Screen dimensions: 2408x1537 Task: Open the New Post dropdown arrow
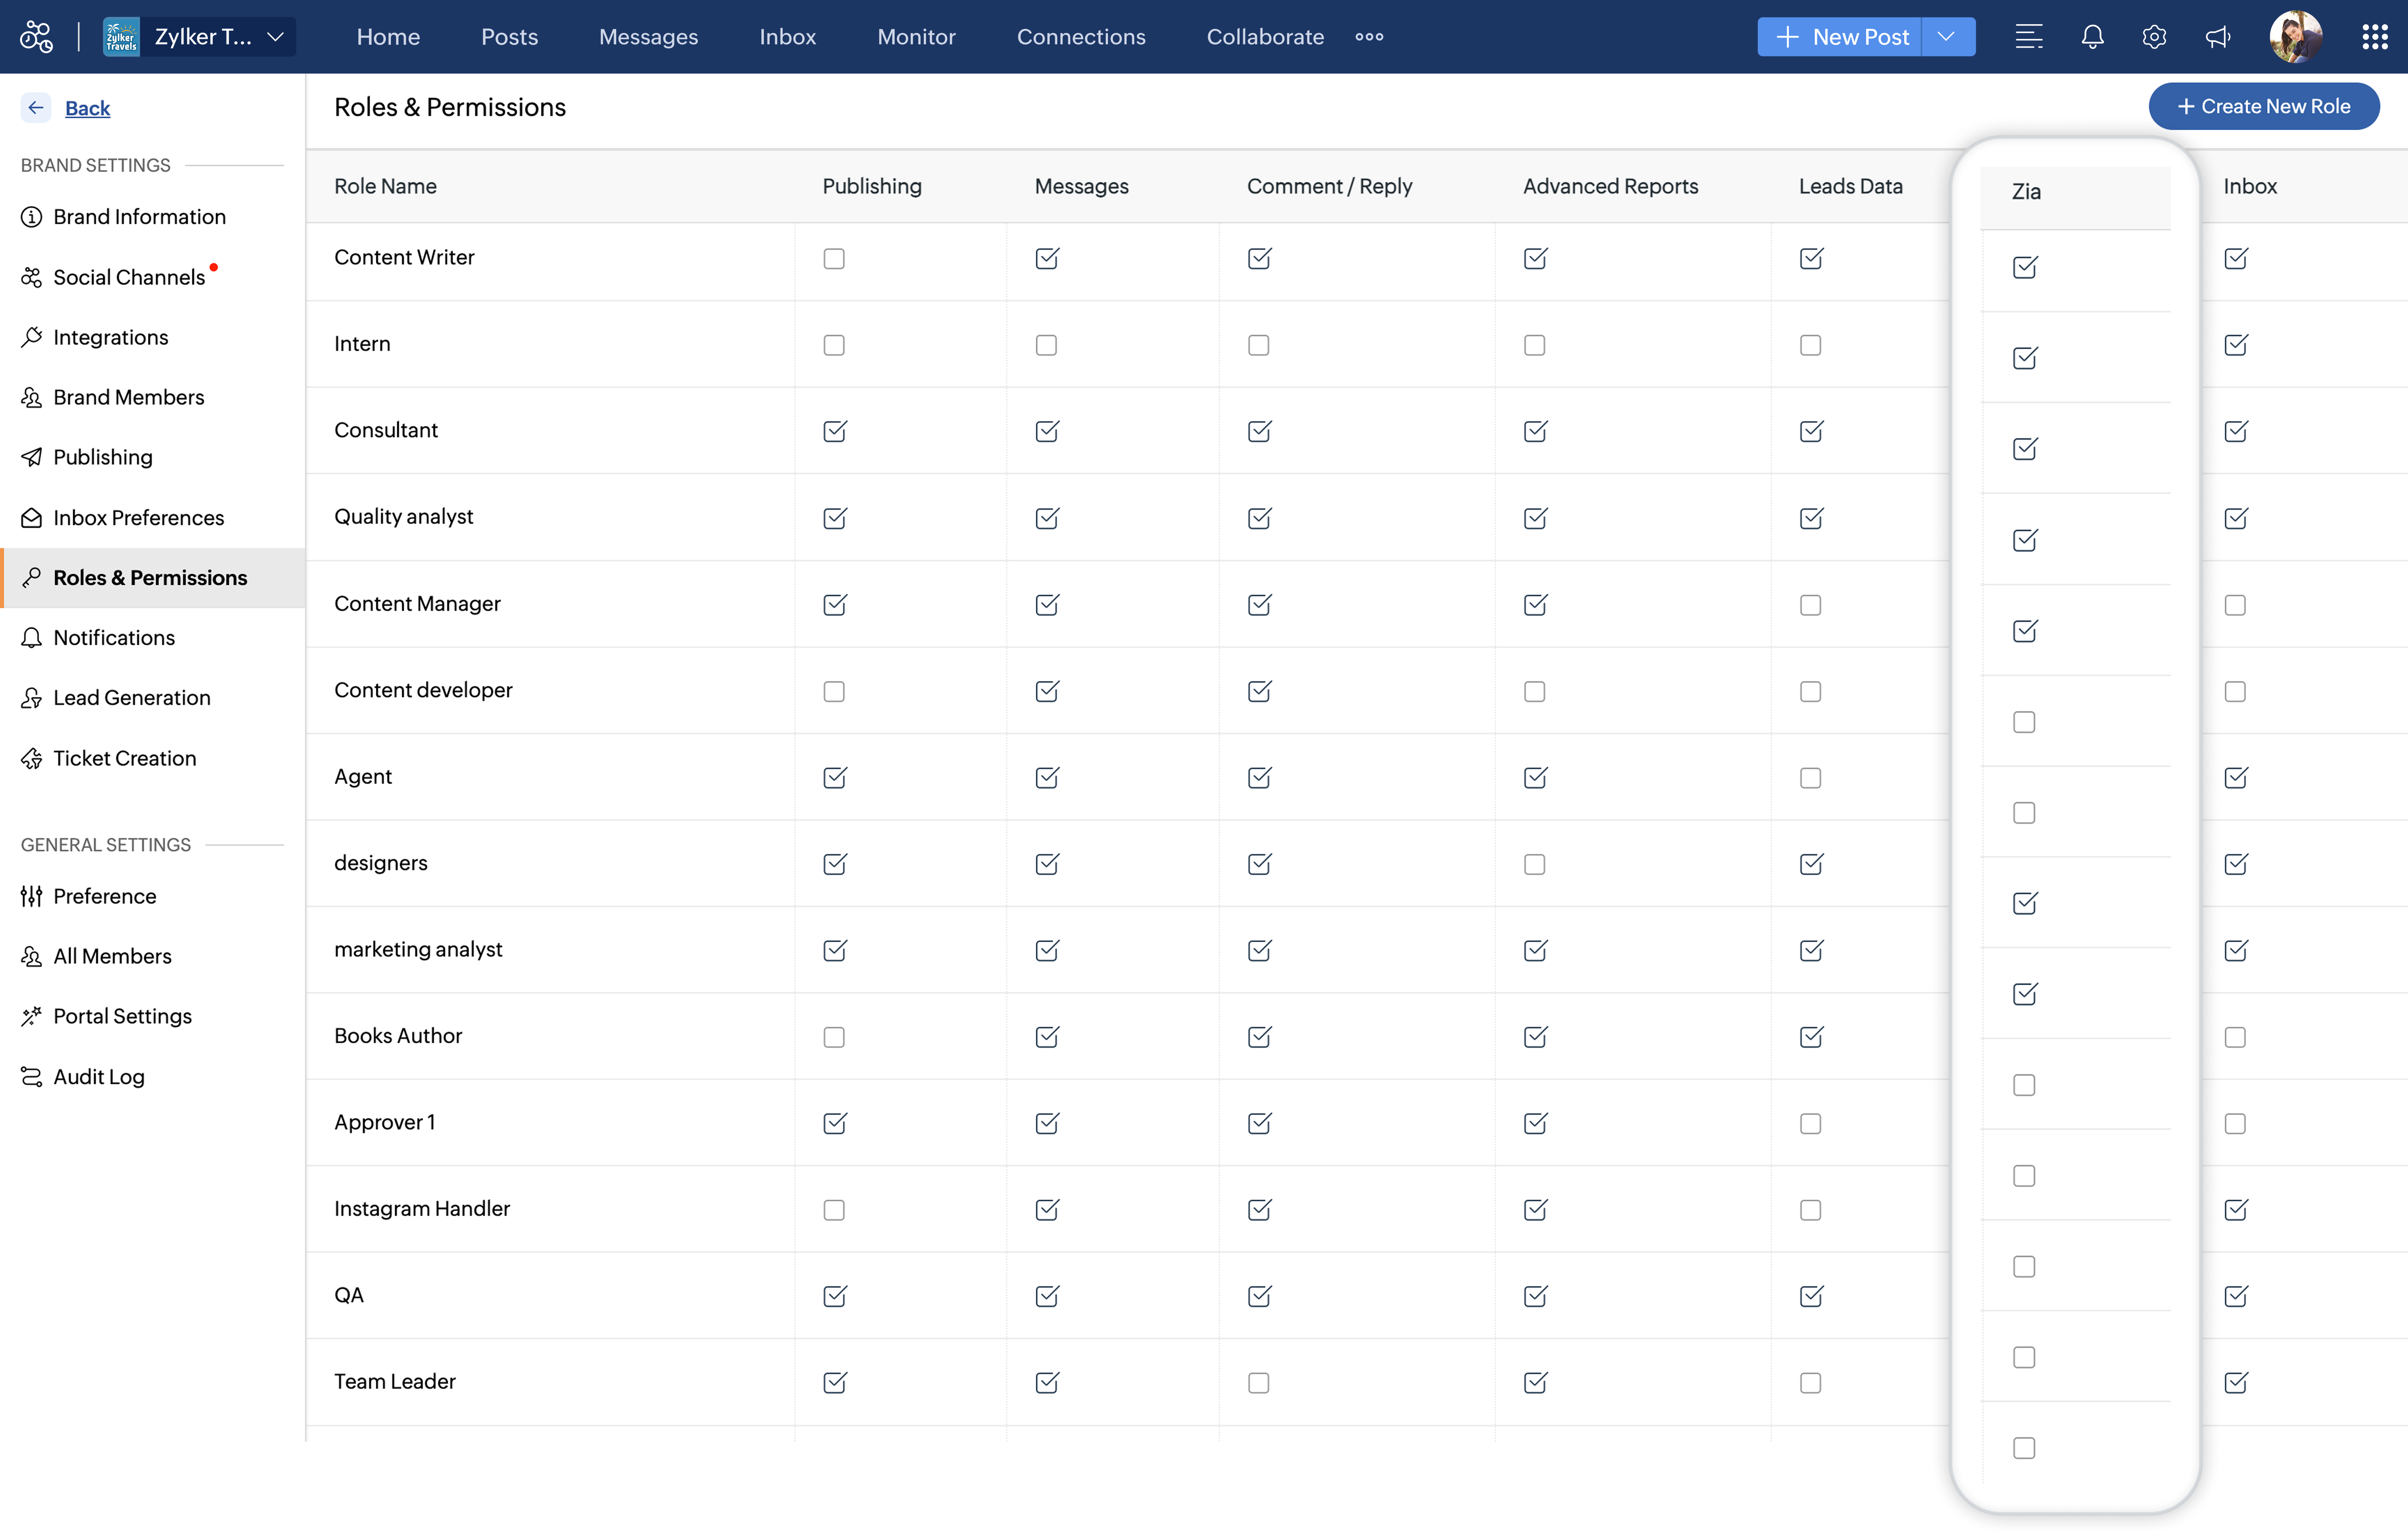[1946, 37]
